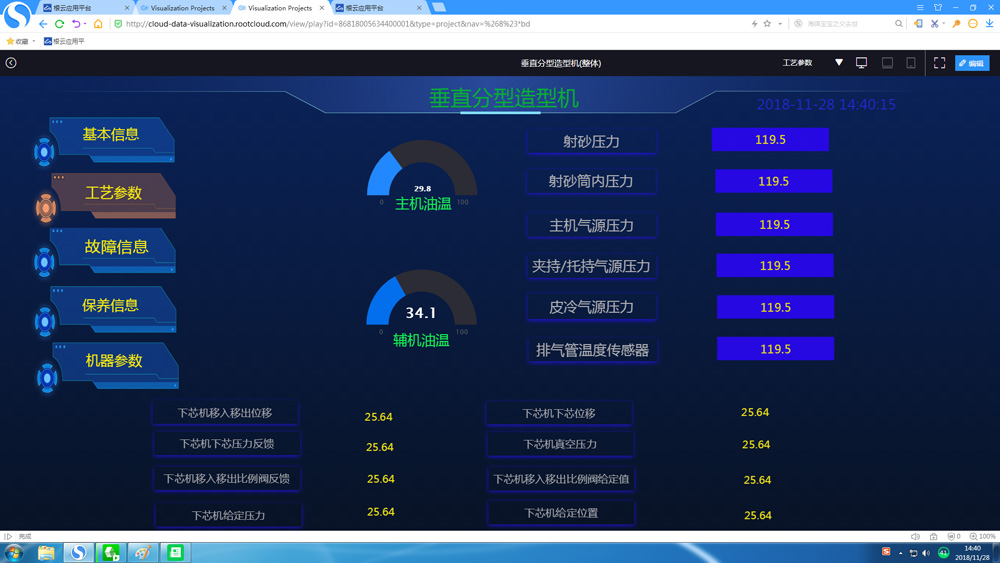This screenshot has height=563, width=1000.
Task: Expand the 工艺参数 page dropdown
Action: tap(839, 63)
